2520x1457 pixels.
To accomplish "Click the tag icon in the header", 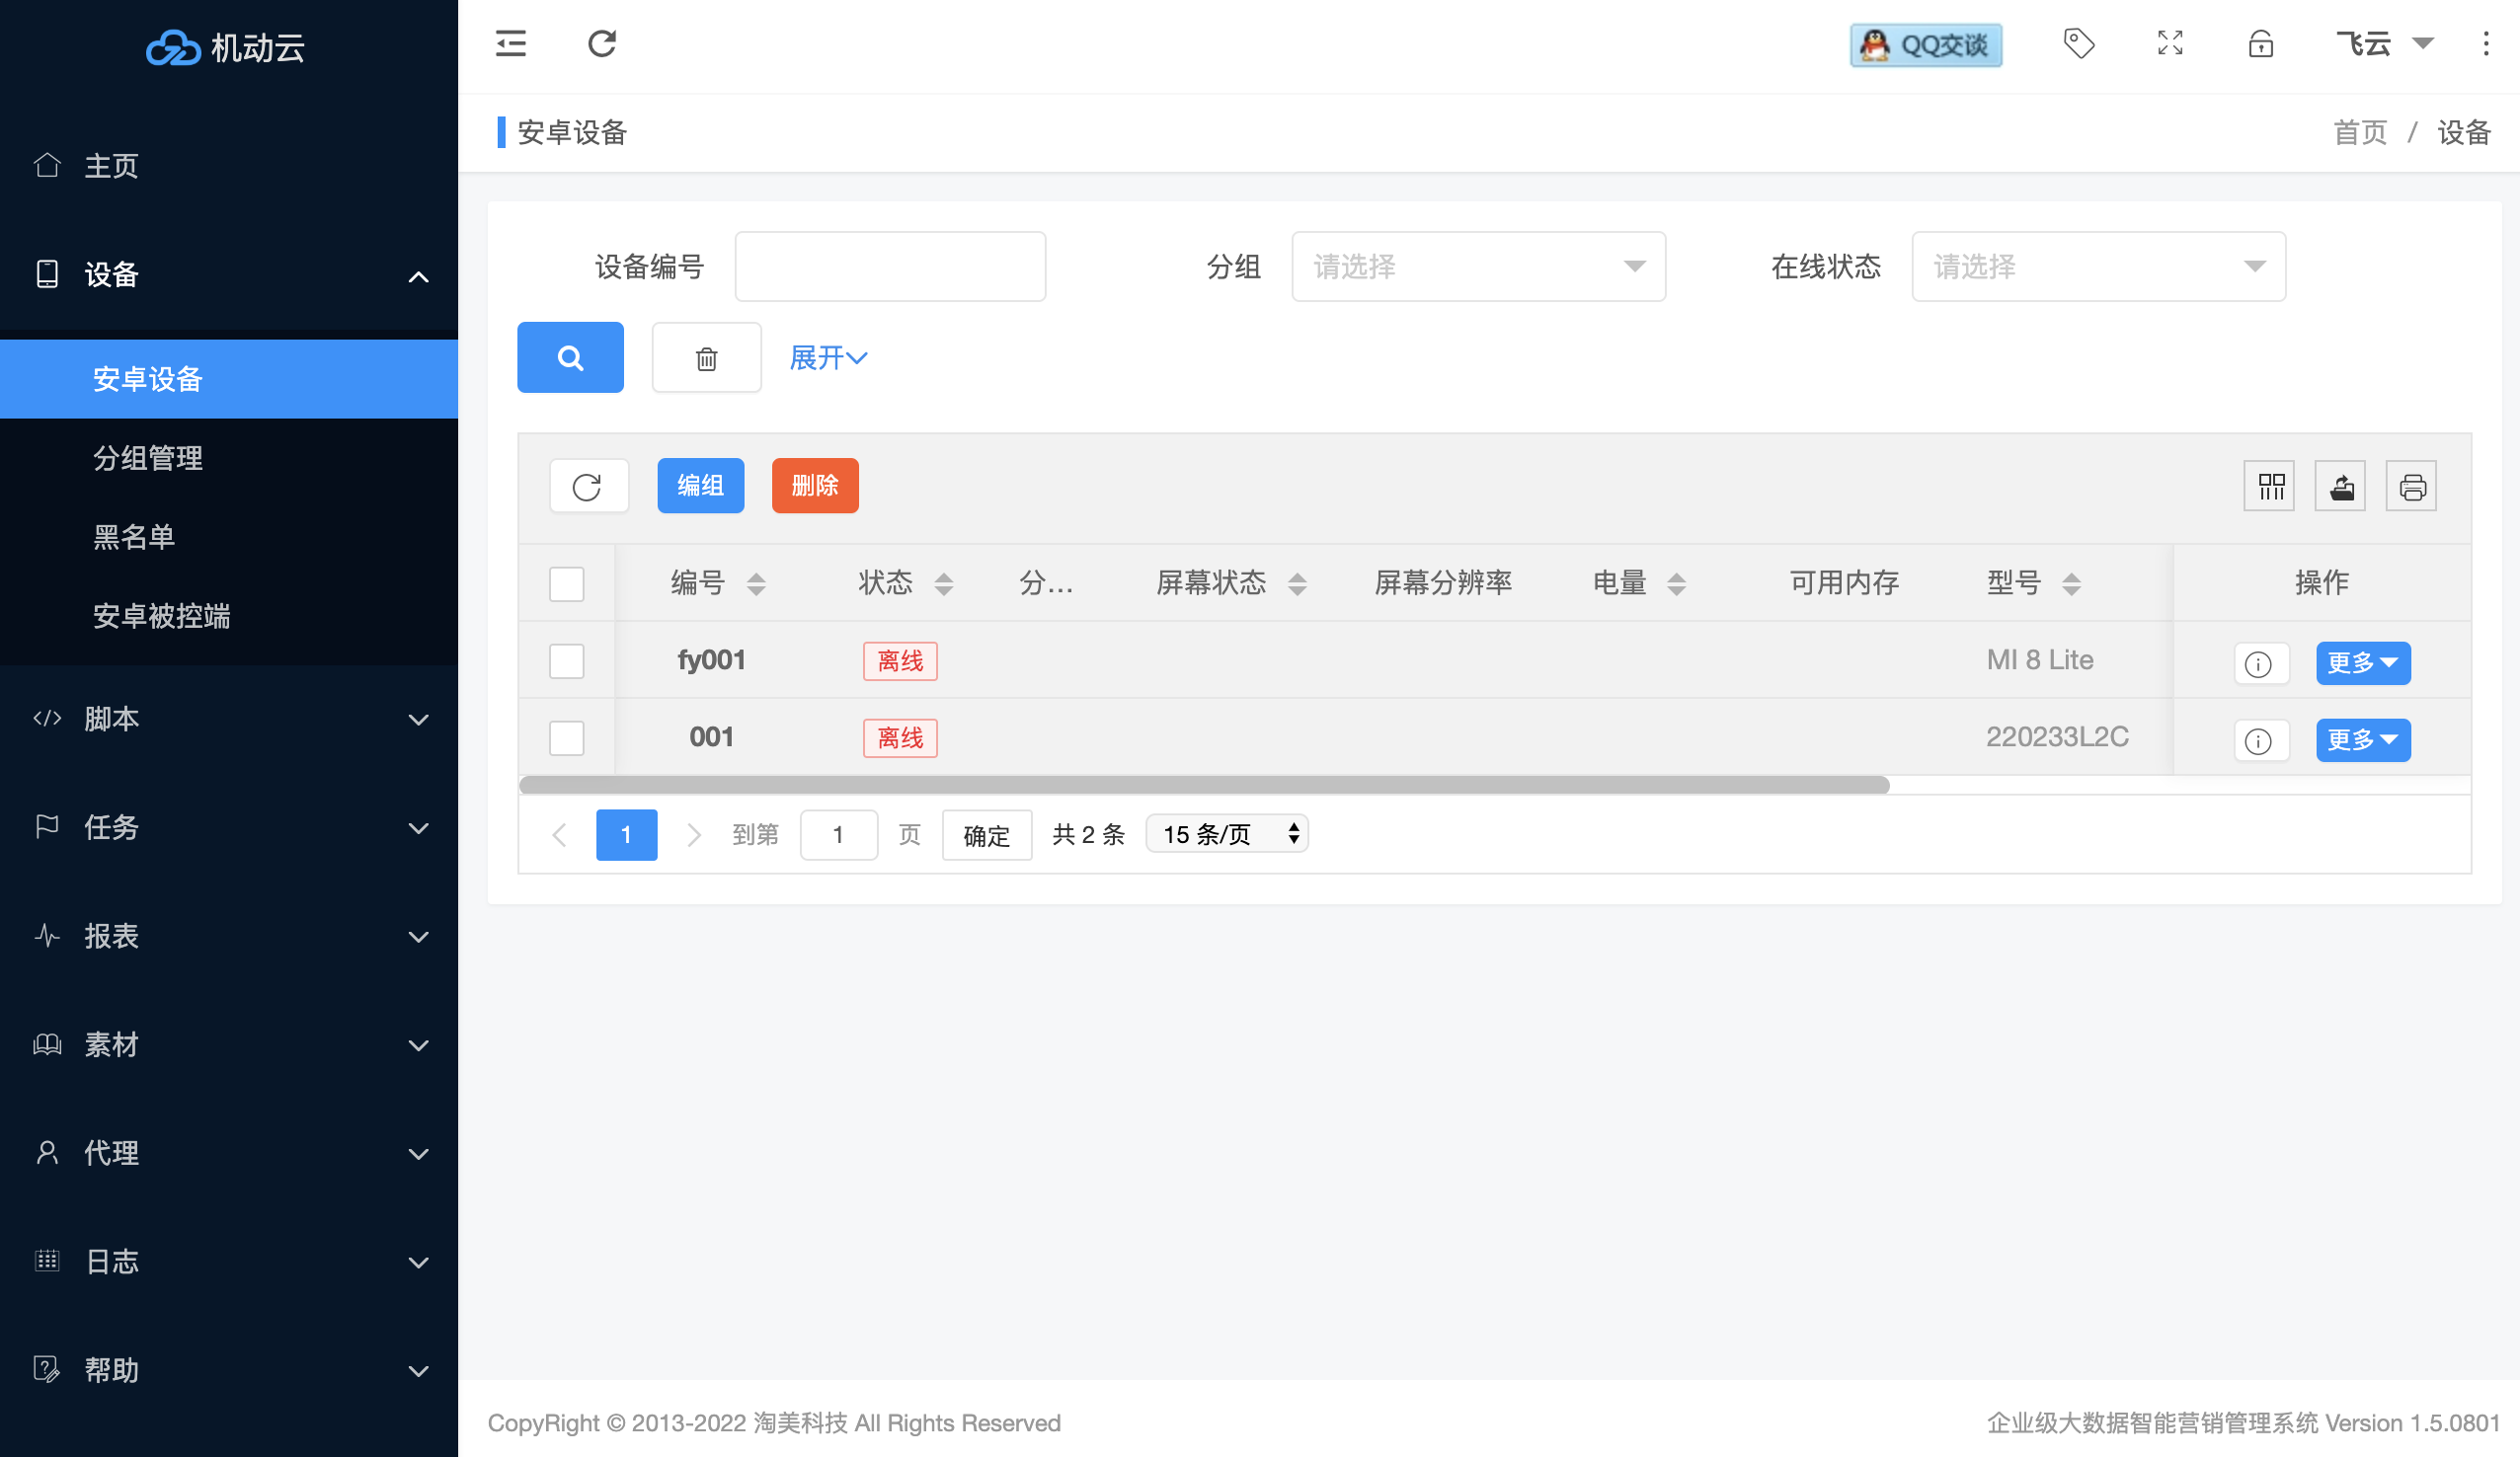I will pyautogui.click(x=2079, y=44).
